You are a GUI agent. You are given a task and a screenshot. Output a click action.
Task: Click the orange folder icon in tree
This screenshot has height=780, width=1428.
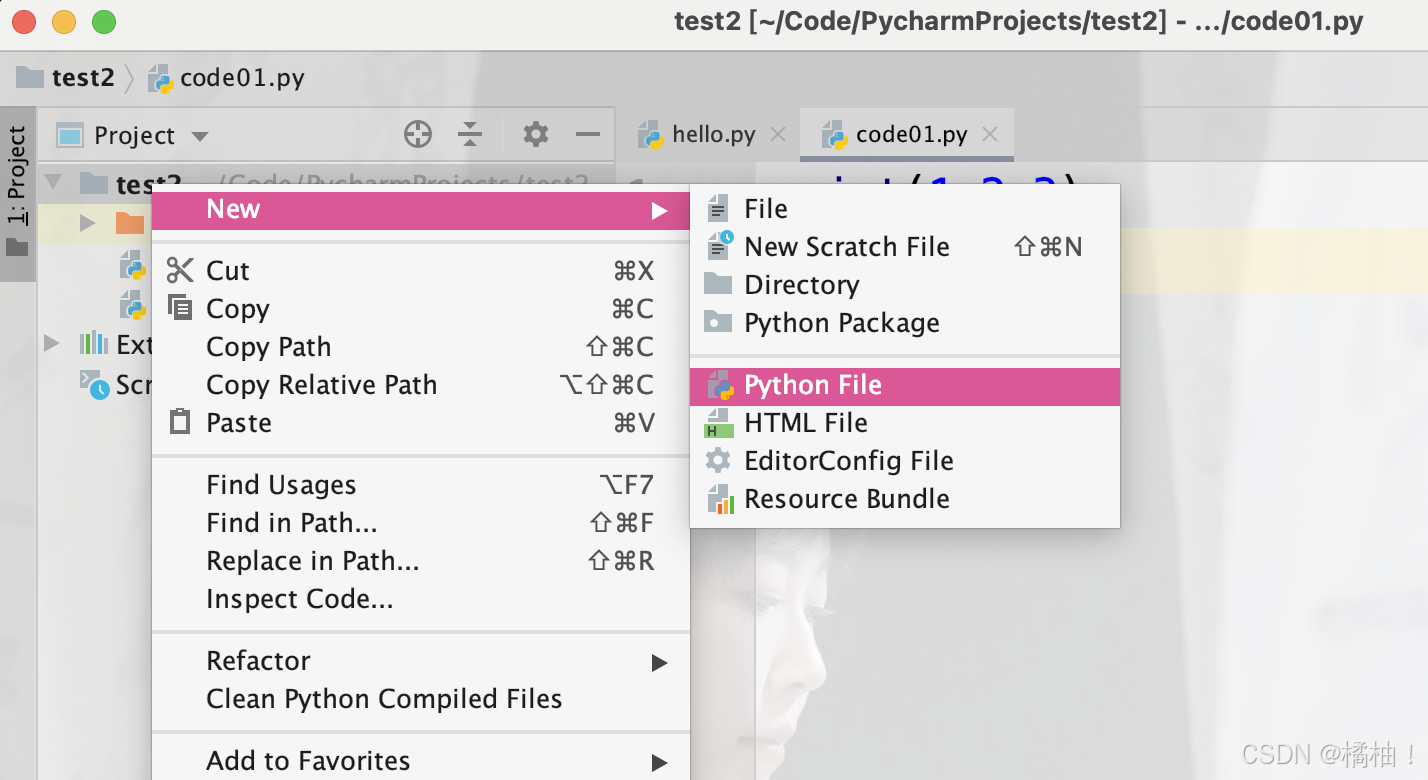pos(130,222)
